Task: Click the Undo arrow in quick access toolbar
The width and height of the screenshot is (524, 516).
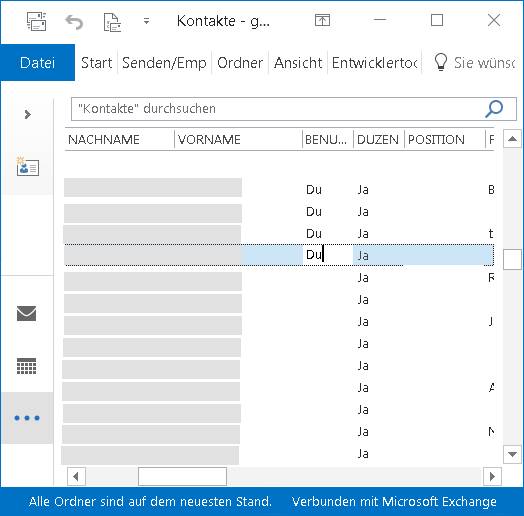Action: (x=74, y=22)
